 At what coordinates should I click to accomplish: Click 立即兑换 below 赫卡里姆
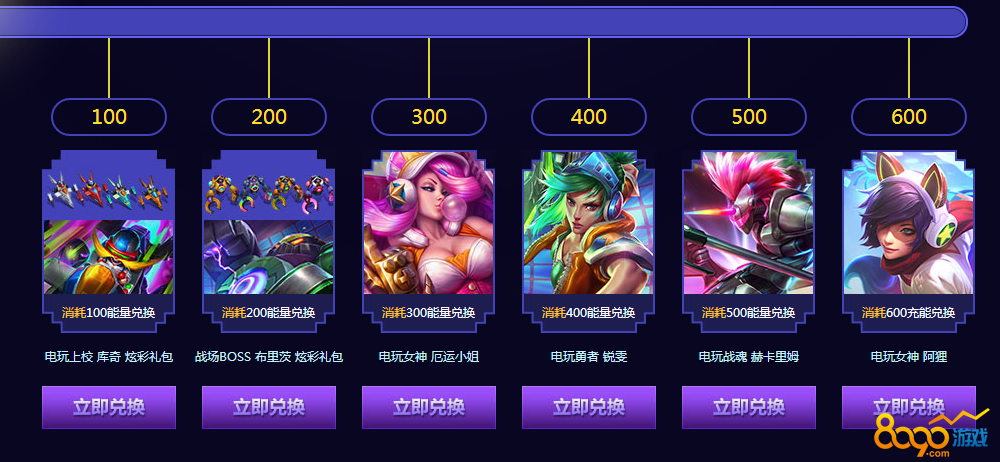(x=749, y=407)
